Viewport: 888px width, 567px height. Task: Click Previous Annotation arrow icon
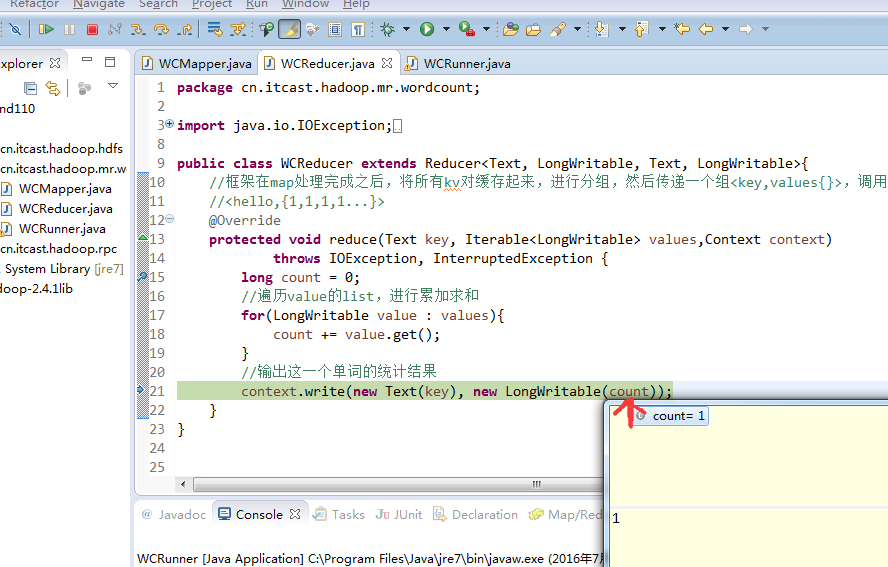point(641,29)
